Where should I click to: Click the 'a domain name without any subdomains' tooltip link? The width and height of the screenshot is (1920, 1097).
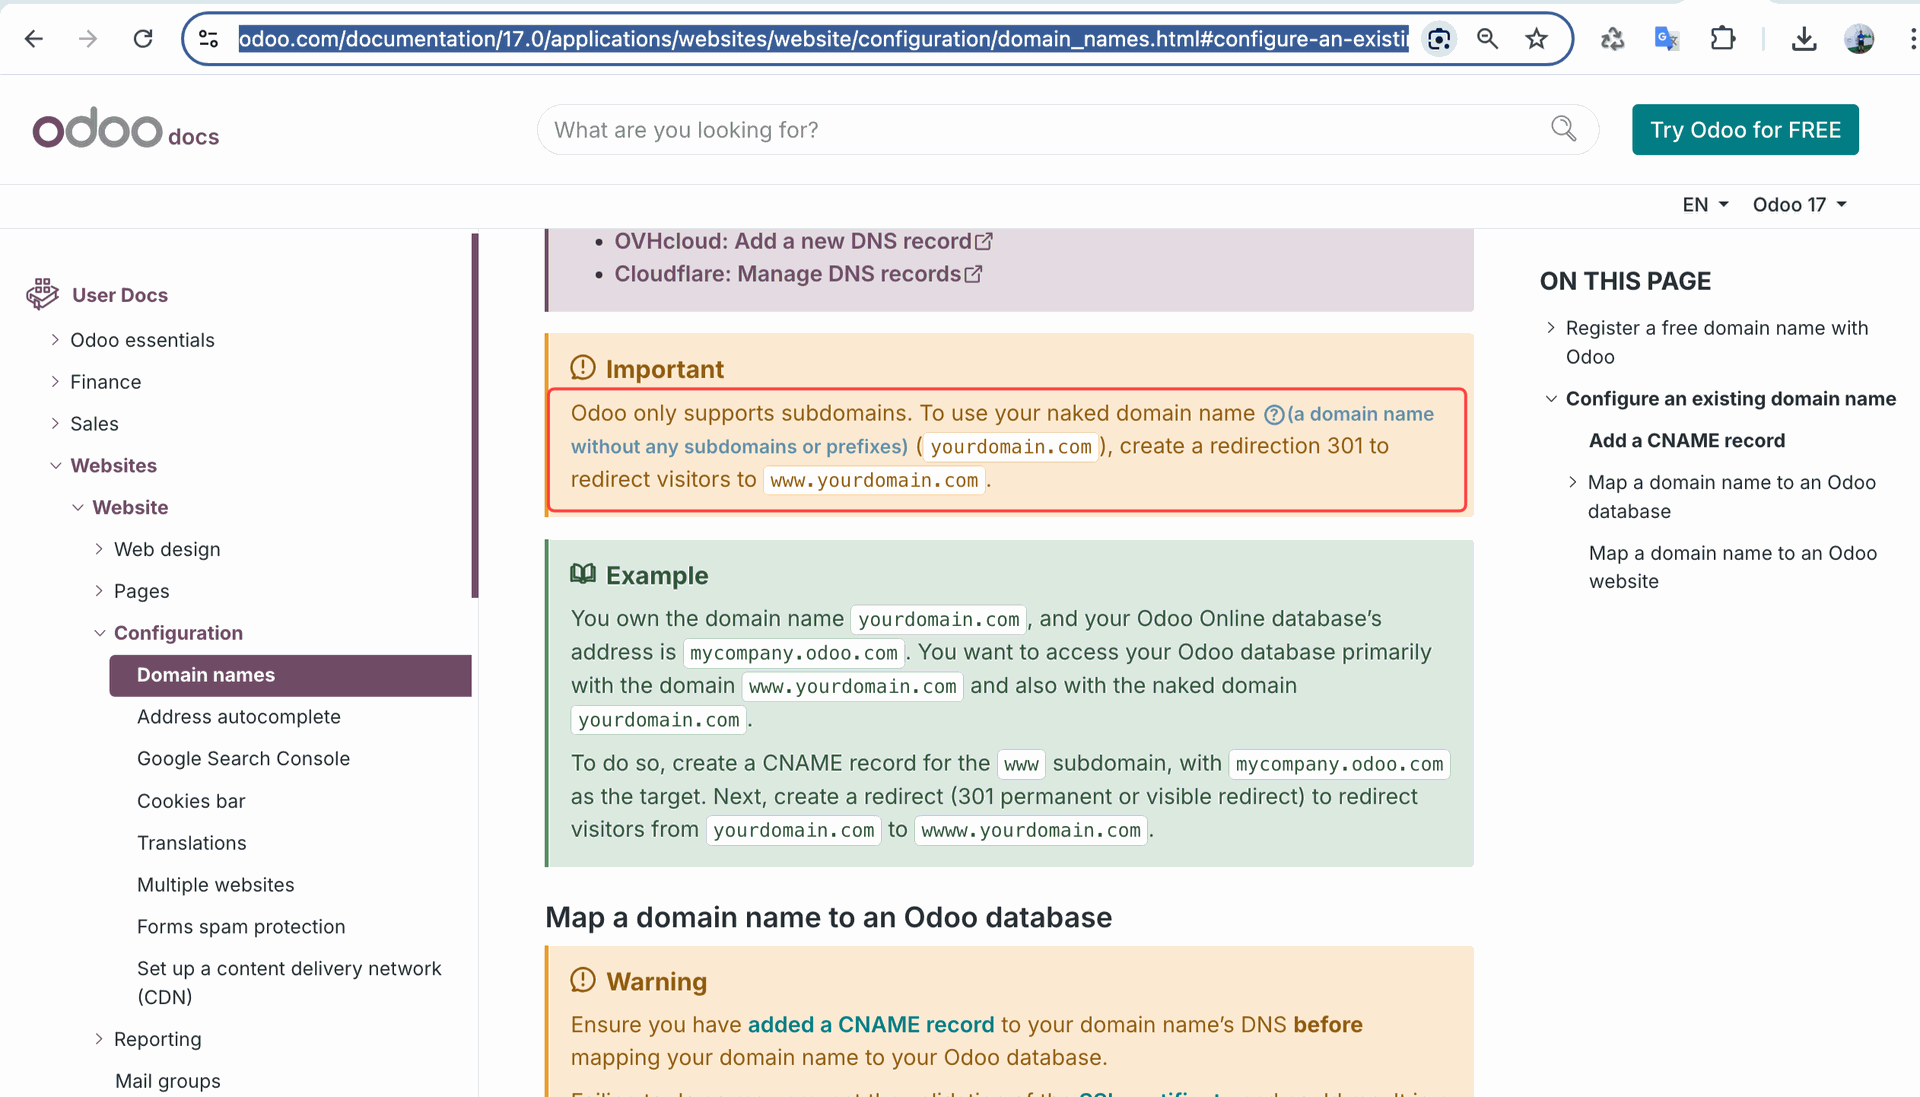[1002, 430]
